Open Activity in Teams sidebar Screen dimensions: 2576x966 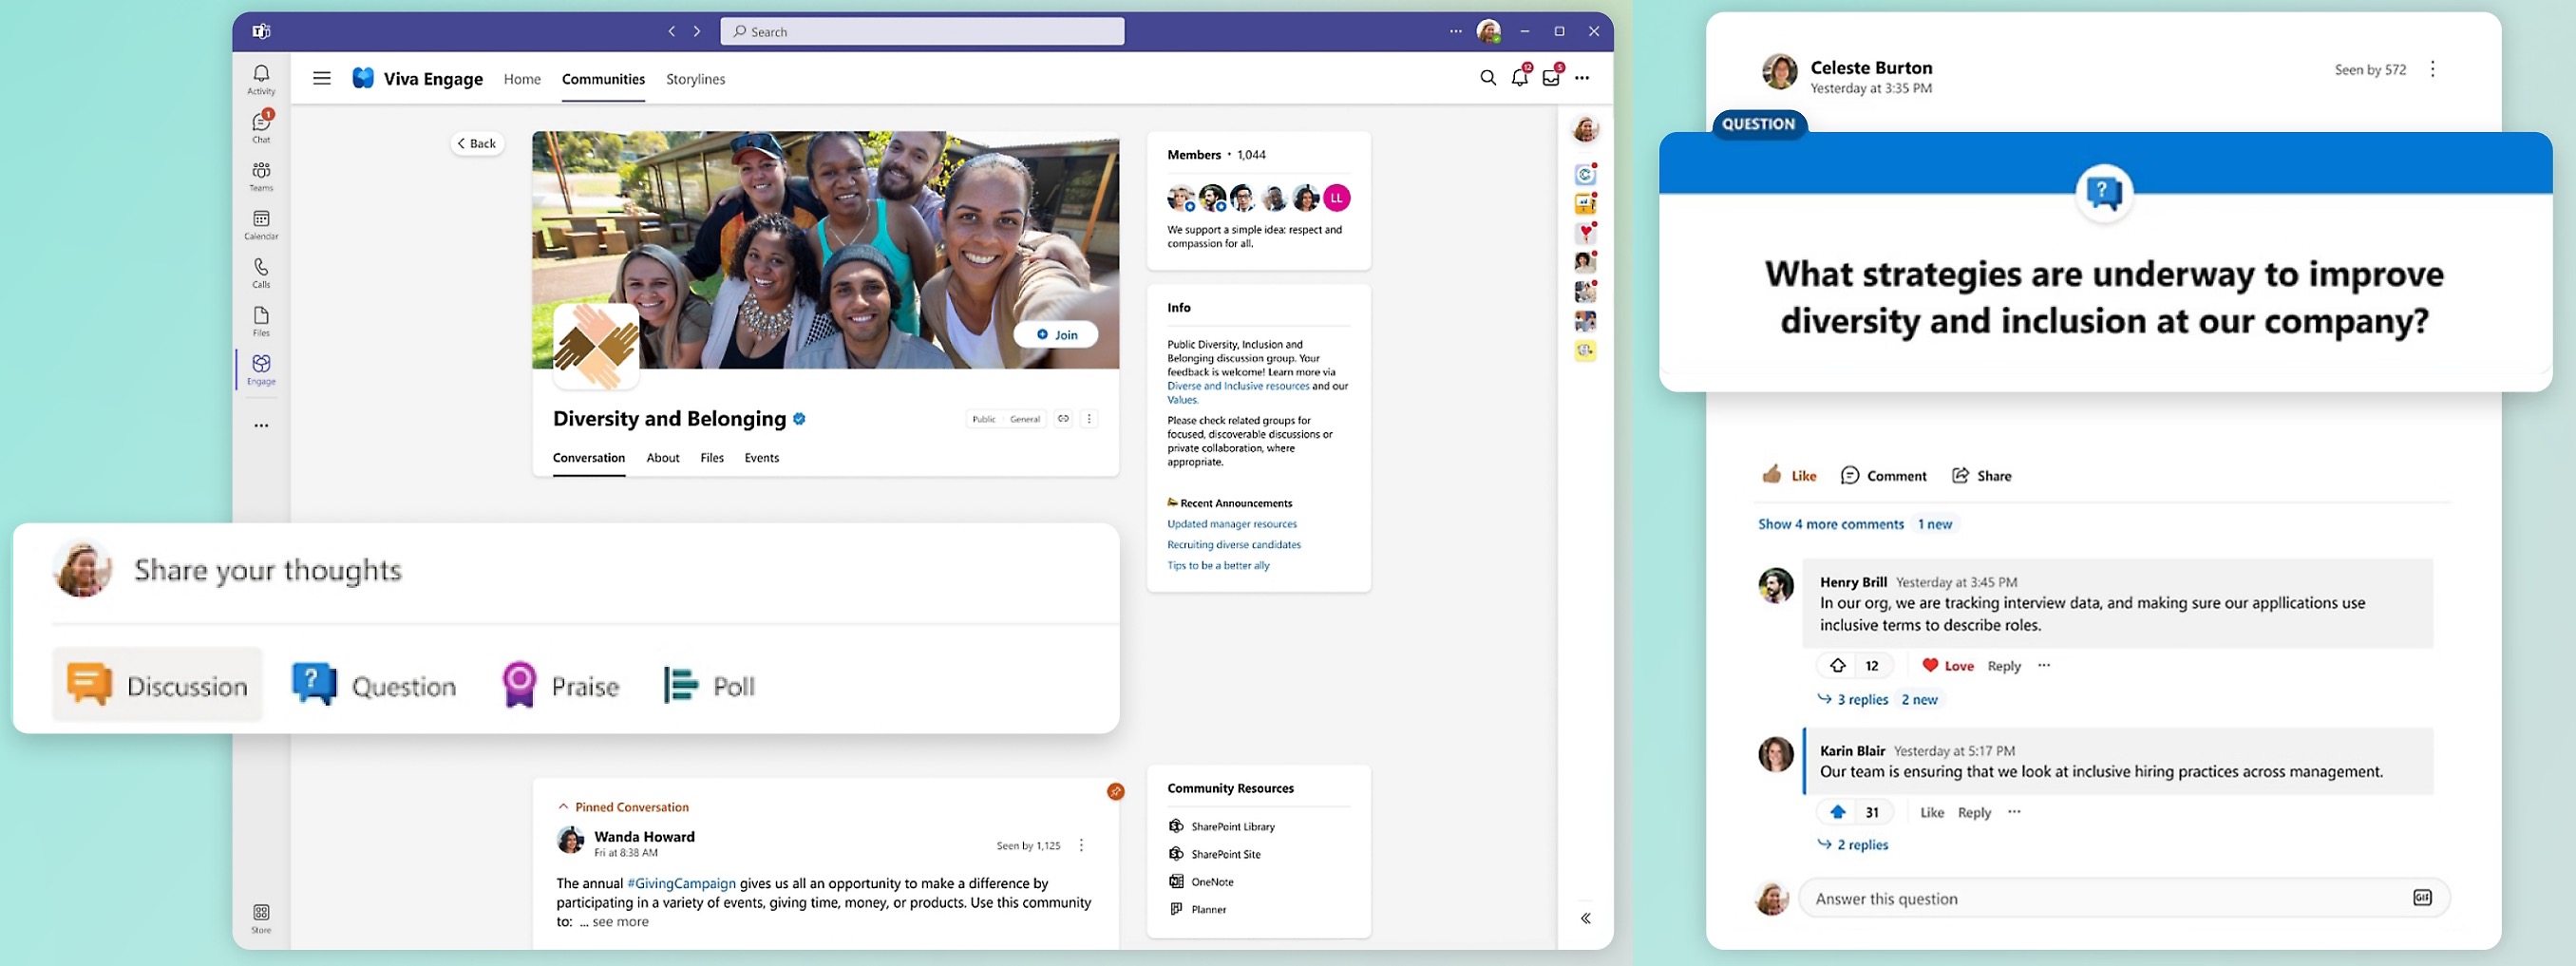261,80
